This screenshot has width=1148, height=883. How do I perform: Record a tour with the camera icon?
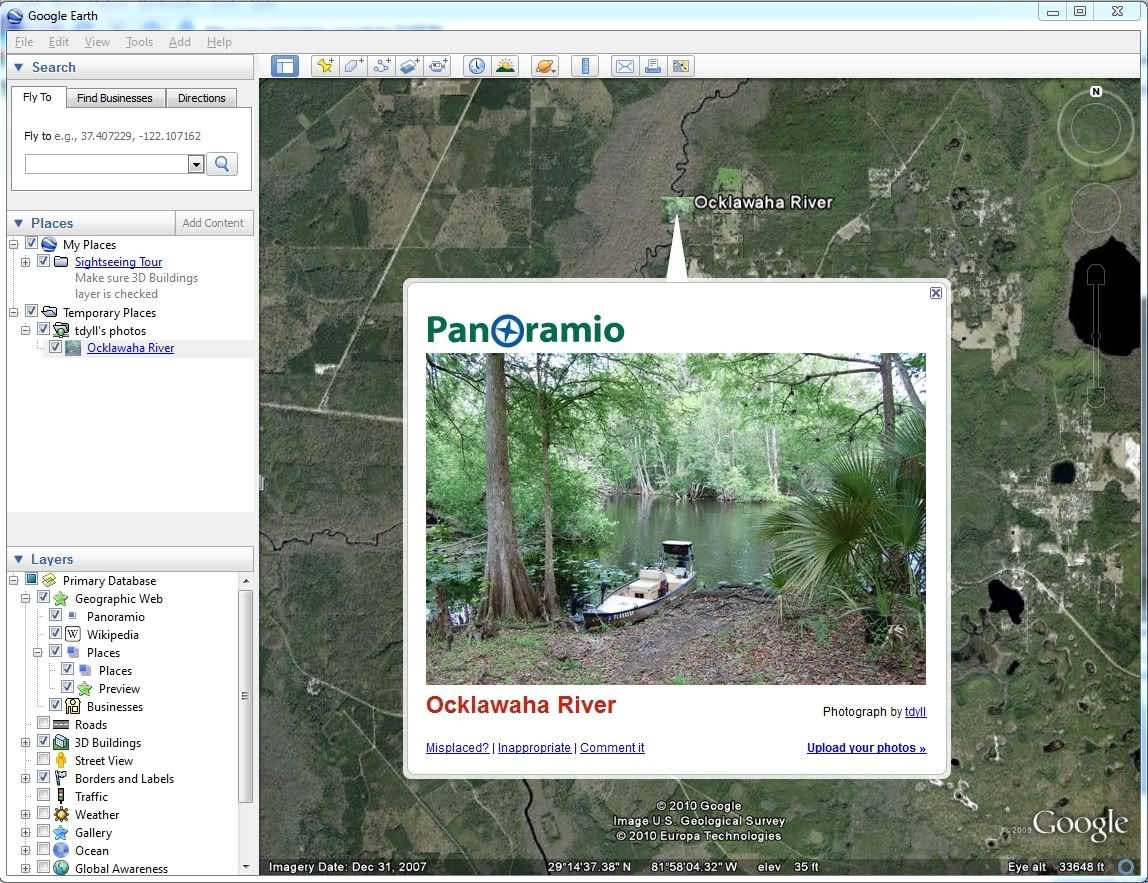(438, 66)
